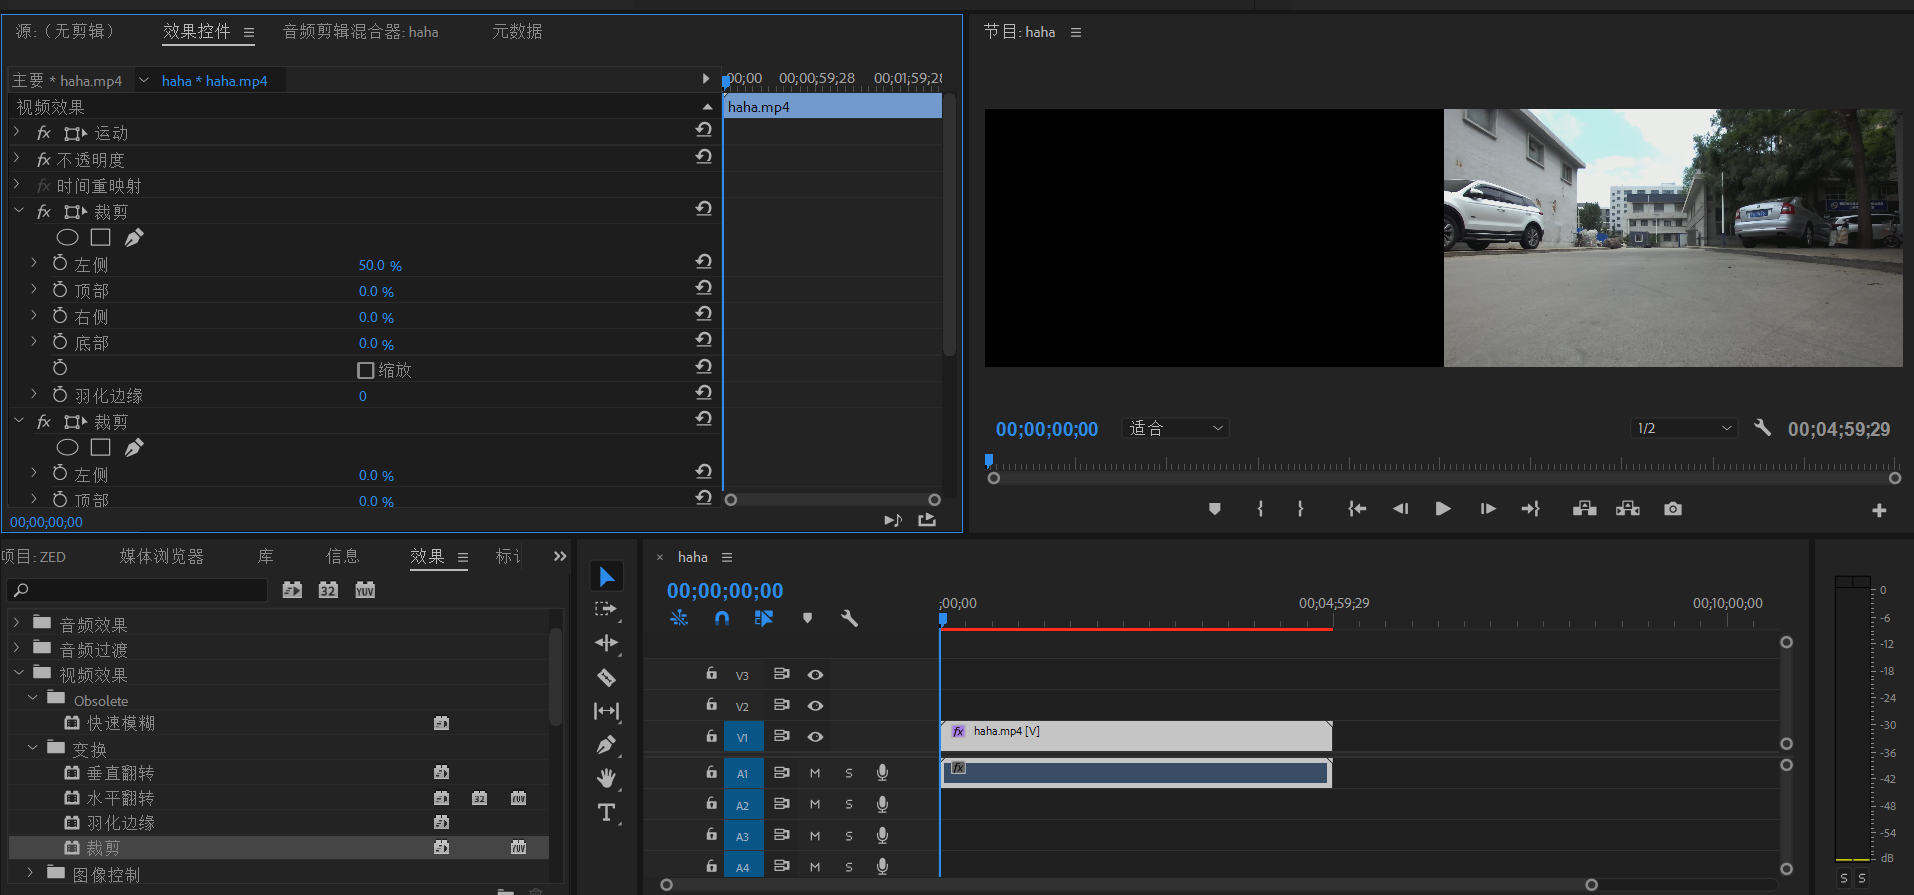
Task: Toggle Linked Selection in timeline
Action: 764,618
